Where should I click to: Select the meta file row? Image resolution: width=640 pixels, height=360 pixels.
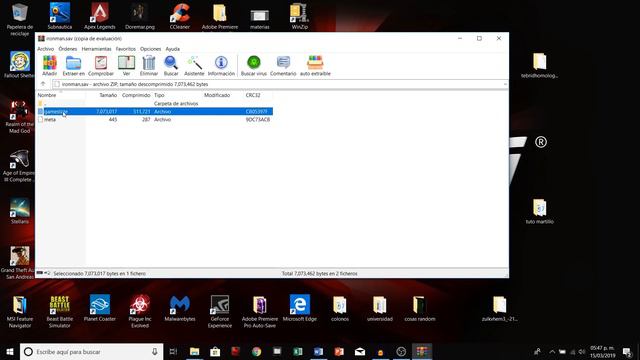tap(155, 120)
